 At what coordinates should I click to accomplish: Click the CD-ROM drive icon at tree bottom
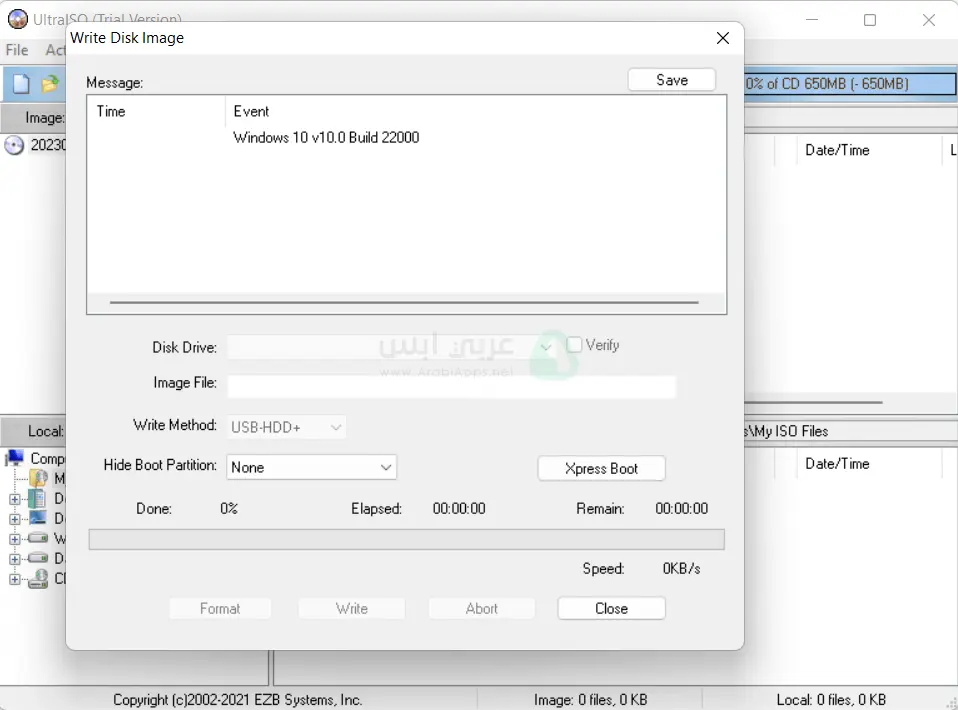point(38,578)
